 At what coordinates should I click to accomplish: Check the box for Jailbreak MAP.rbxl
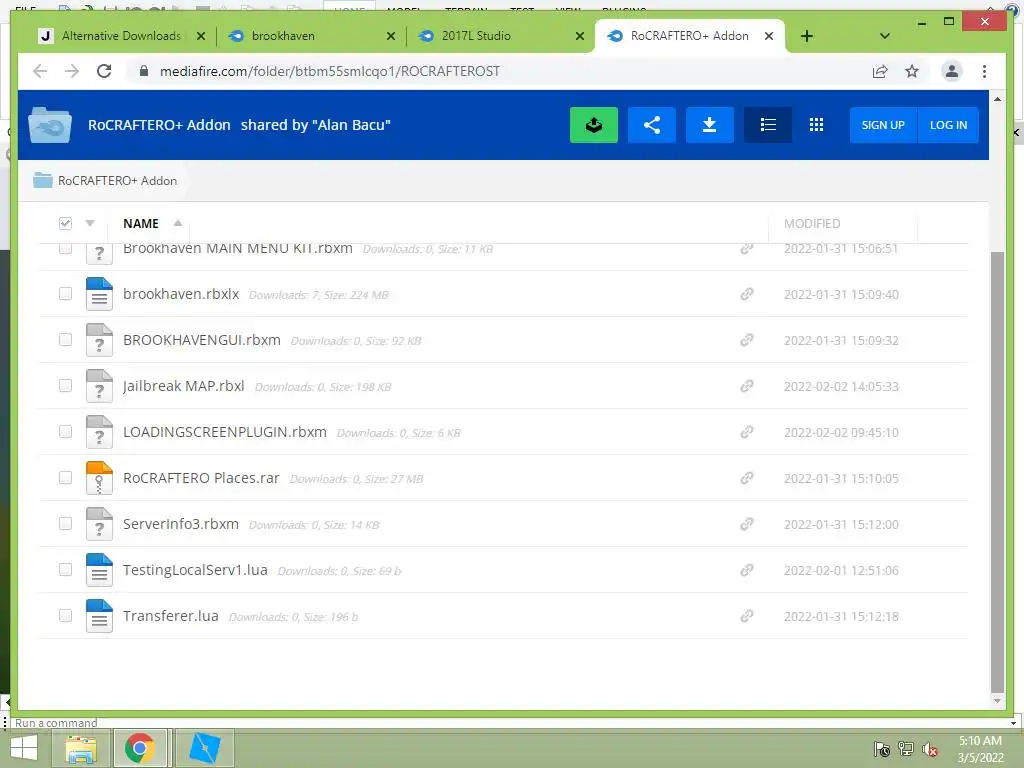[65, 385]
